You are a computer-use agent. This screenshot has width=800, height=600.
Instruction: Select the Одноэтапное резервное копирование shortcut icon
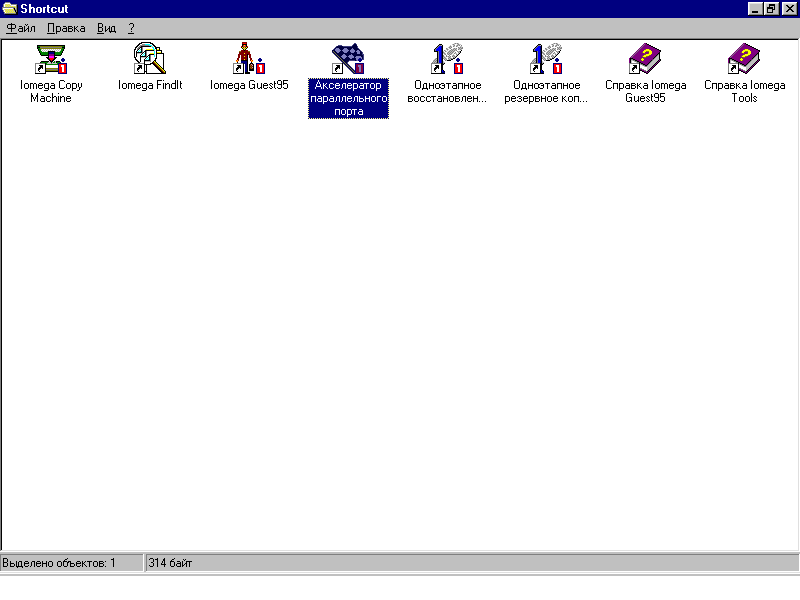click(546, 59)
